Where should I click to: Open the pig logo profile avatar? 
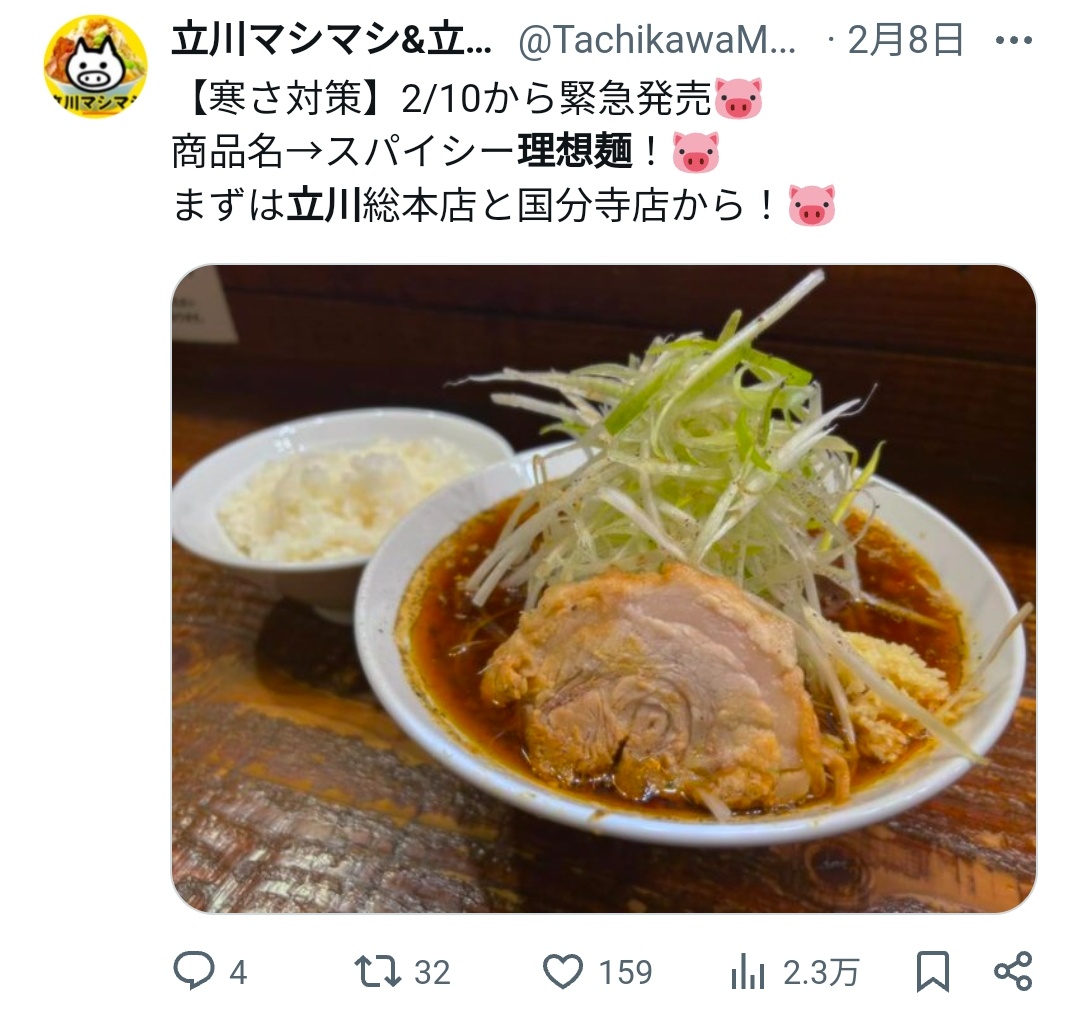(x=96, y=66)
